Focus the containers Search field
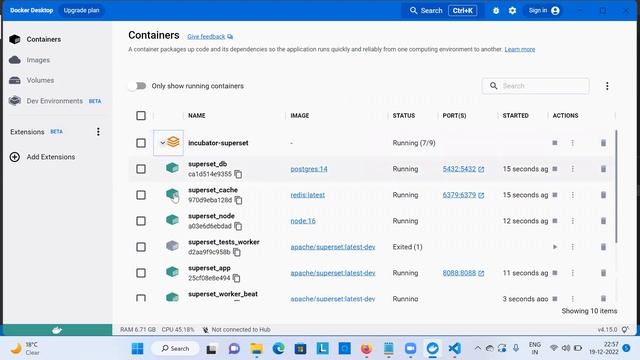640x360 pixels. coord(536,86)
